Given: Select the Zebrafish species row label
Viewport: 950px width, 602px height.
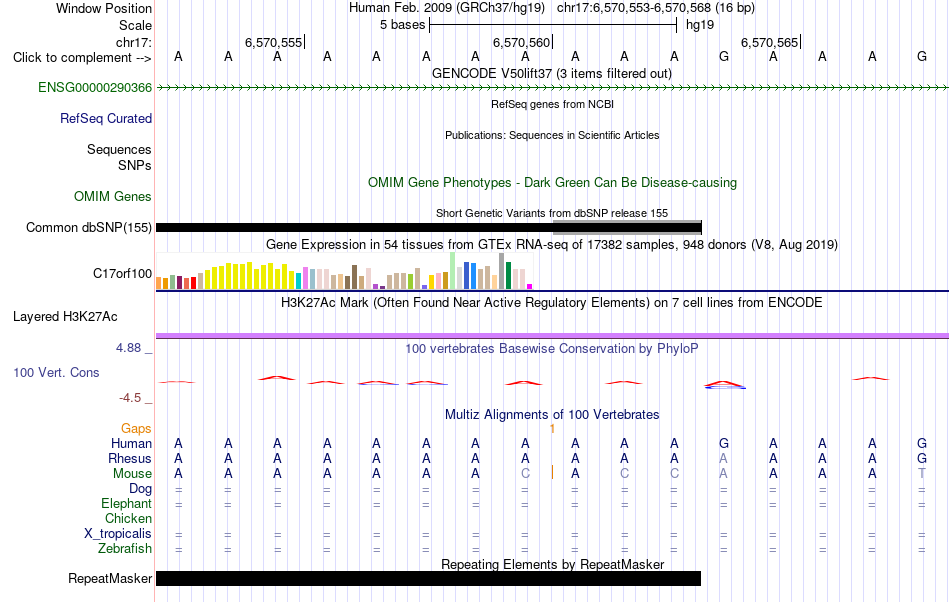Looking at the screenshot, I should point(125,549).
